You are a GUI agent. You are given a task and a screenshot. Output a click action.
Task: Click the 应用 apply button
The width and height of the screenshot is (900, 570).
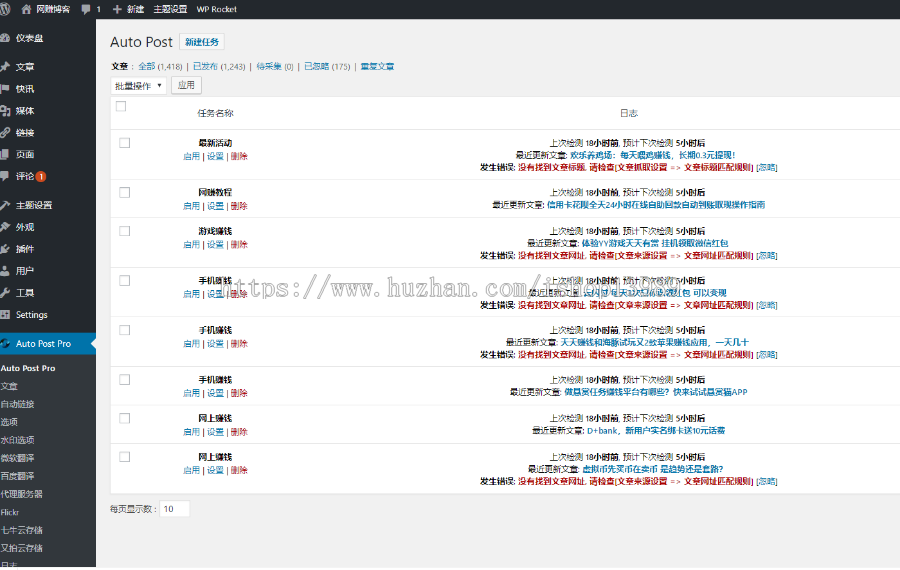pos(186,85)
